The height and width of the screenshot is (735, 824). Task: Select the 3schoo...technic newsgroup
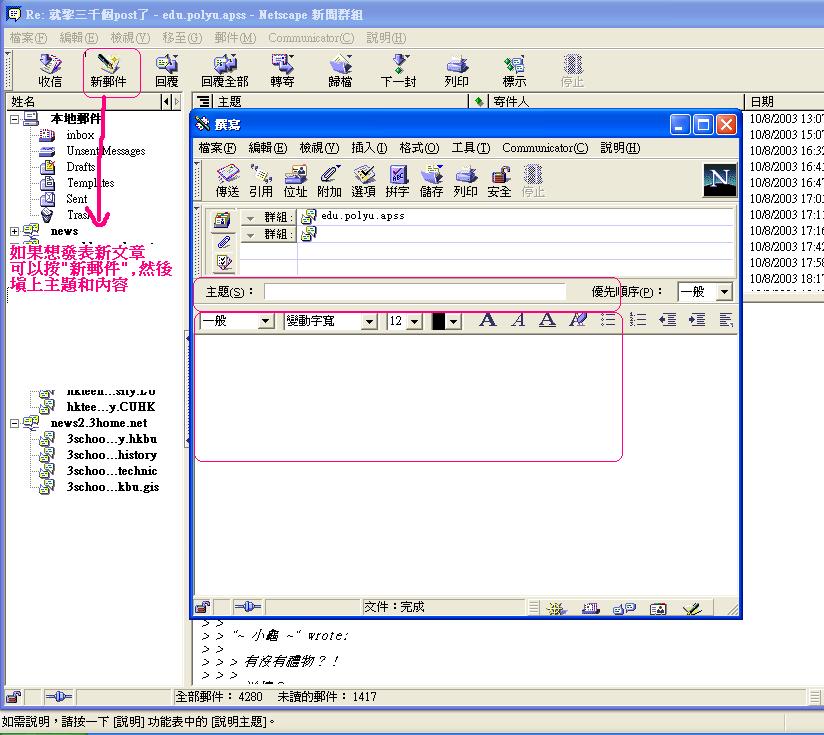[112, 471]
